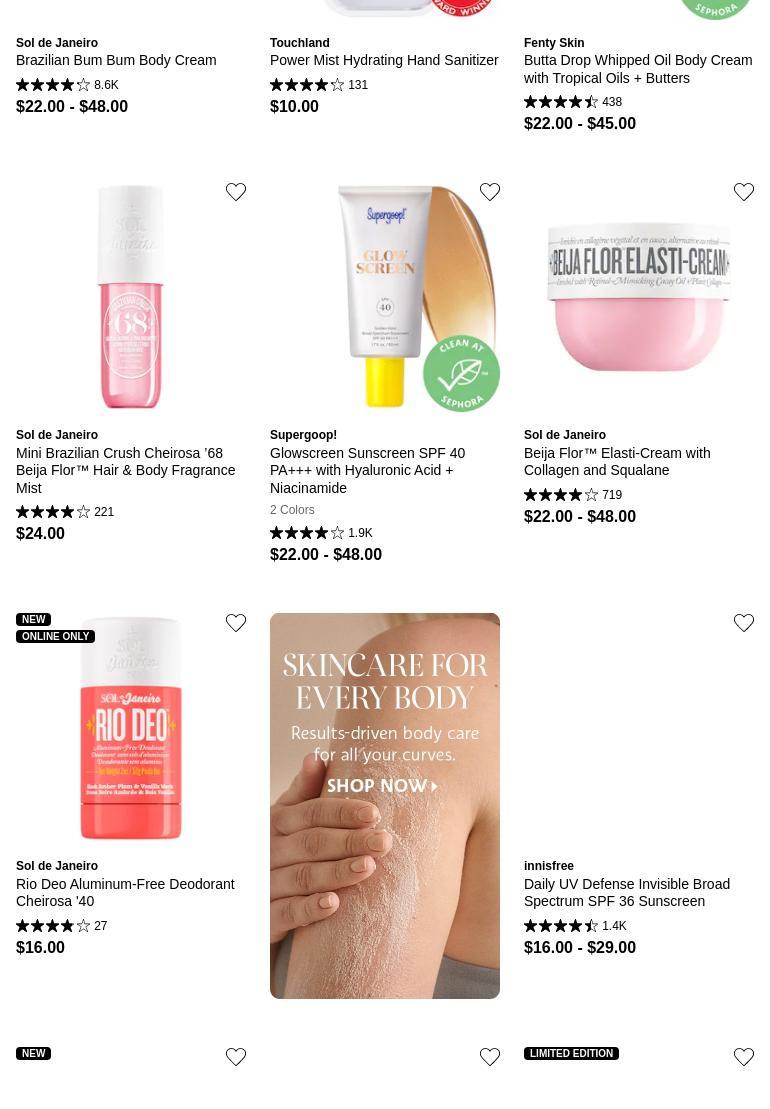Click the Clean at Sephora badge on Glowscreen
The image size is (770, 1109).
pos(461,373)
